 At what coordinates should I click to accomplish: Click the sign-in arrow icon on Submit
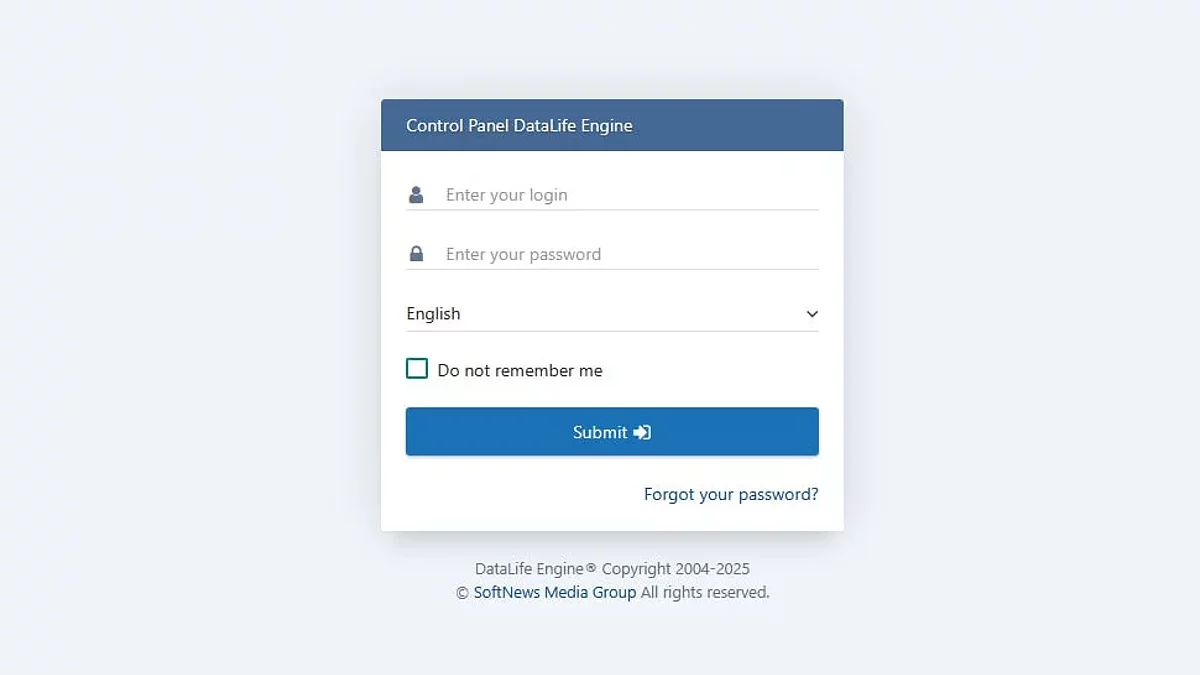pyautogui.click(x=642, y=432)
